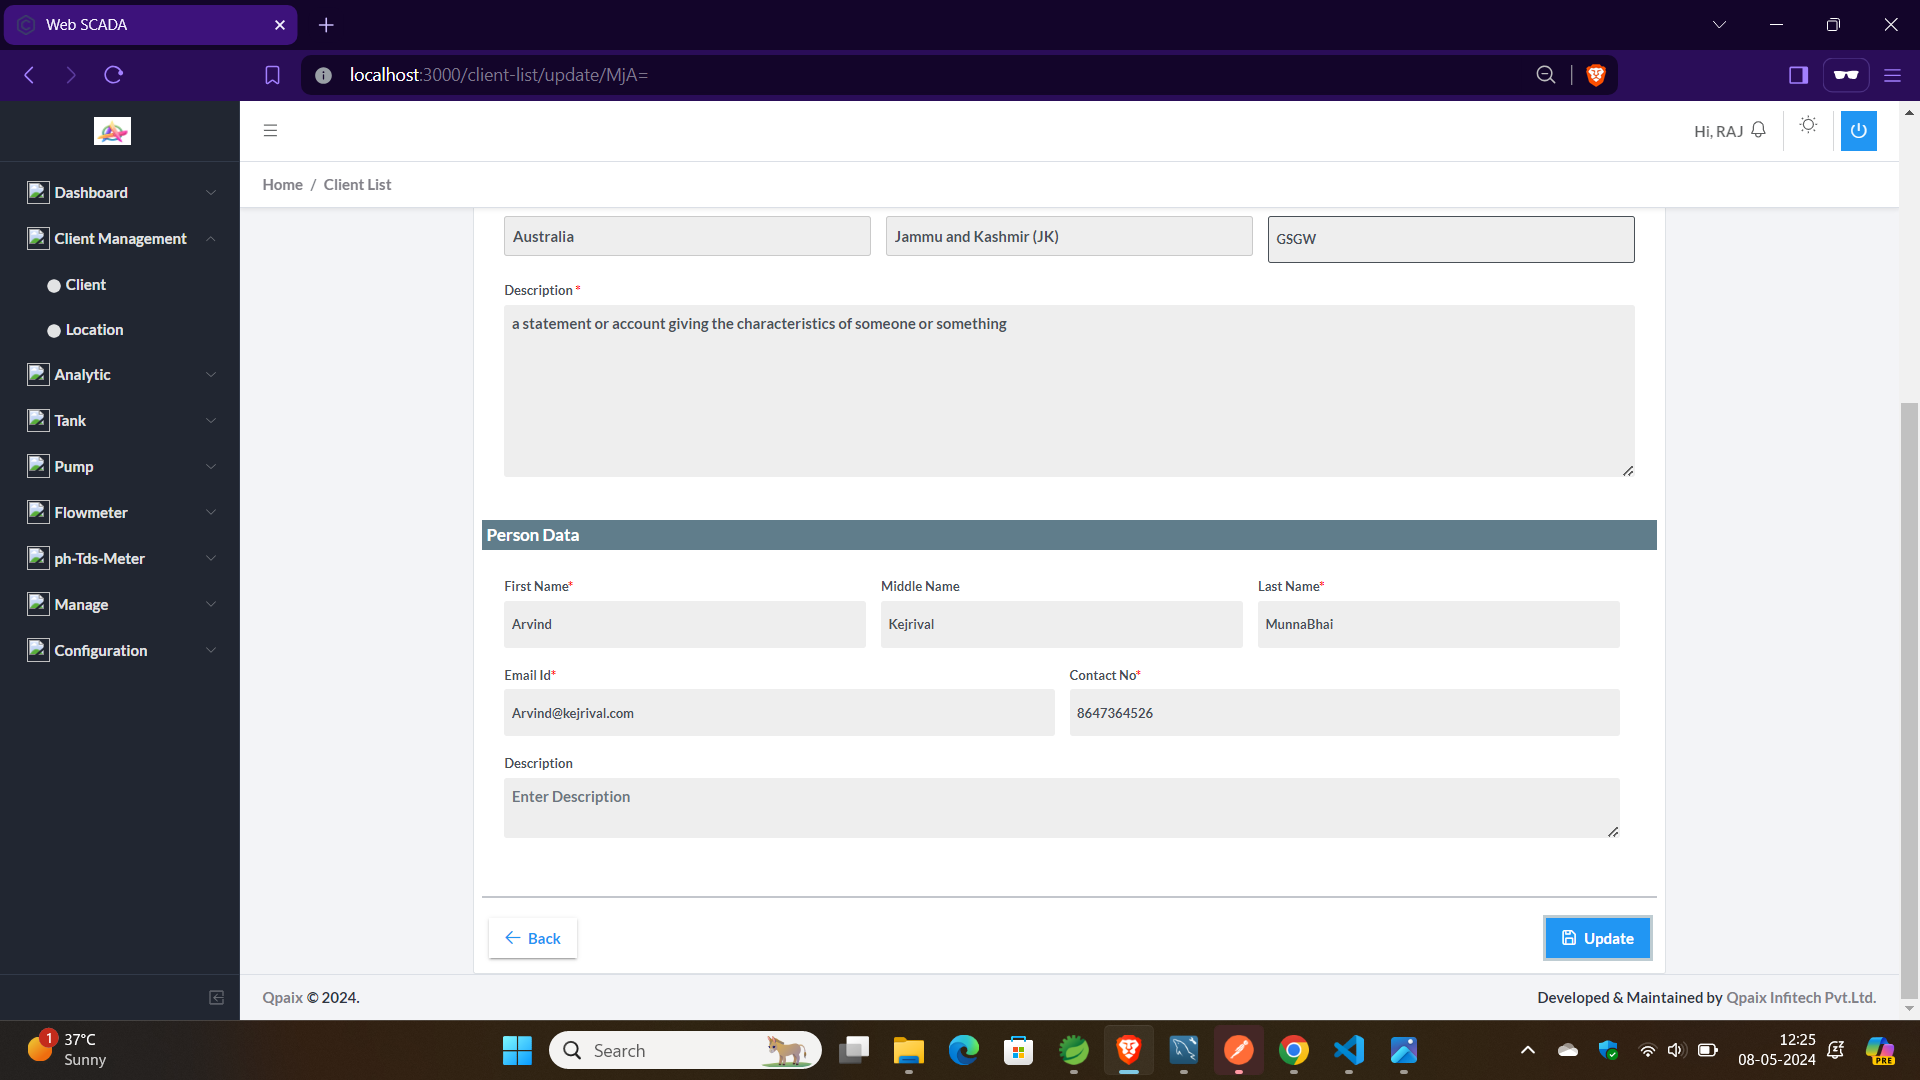Click the Brave shields icon in address bar
This screenshot has width=1920, height=1080.
(x=1596, y=75)
